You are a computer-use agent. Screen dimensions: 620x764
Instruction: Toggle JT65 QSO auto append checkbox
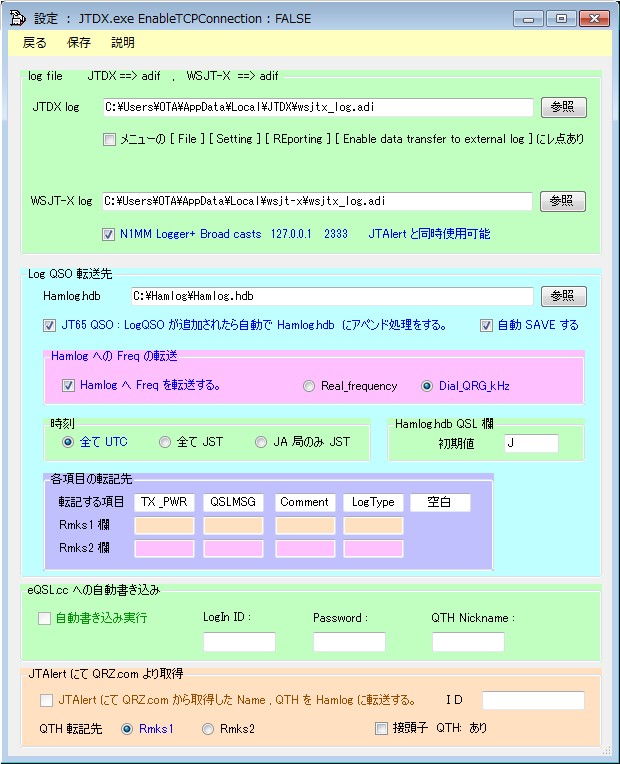coord(49,325)
